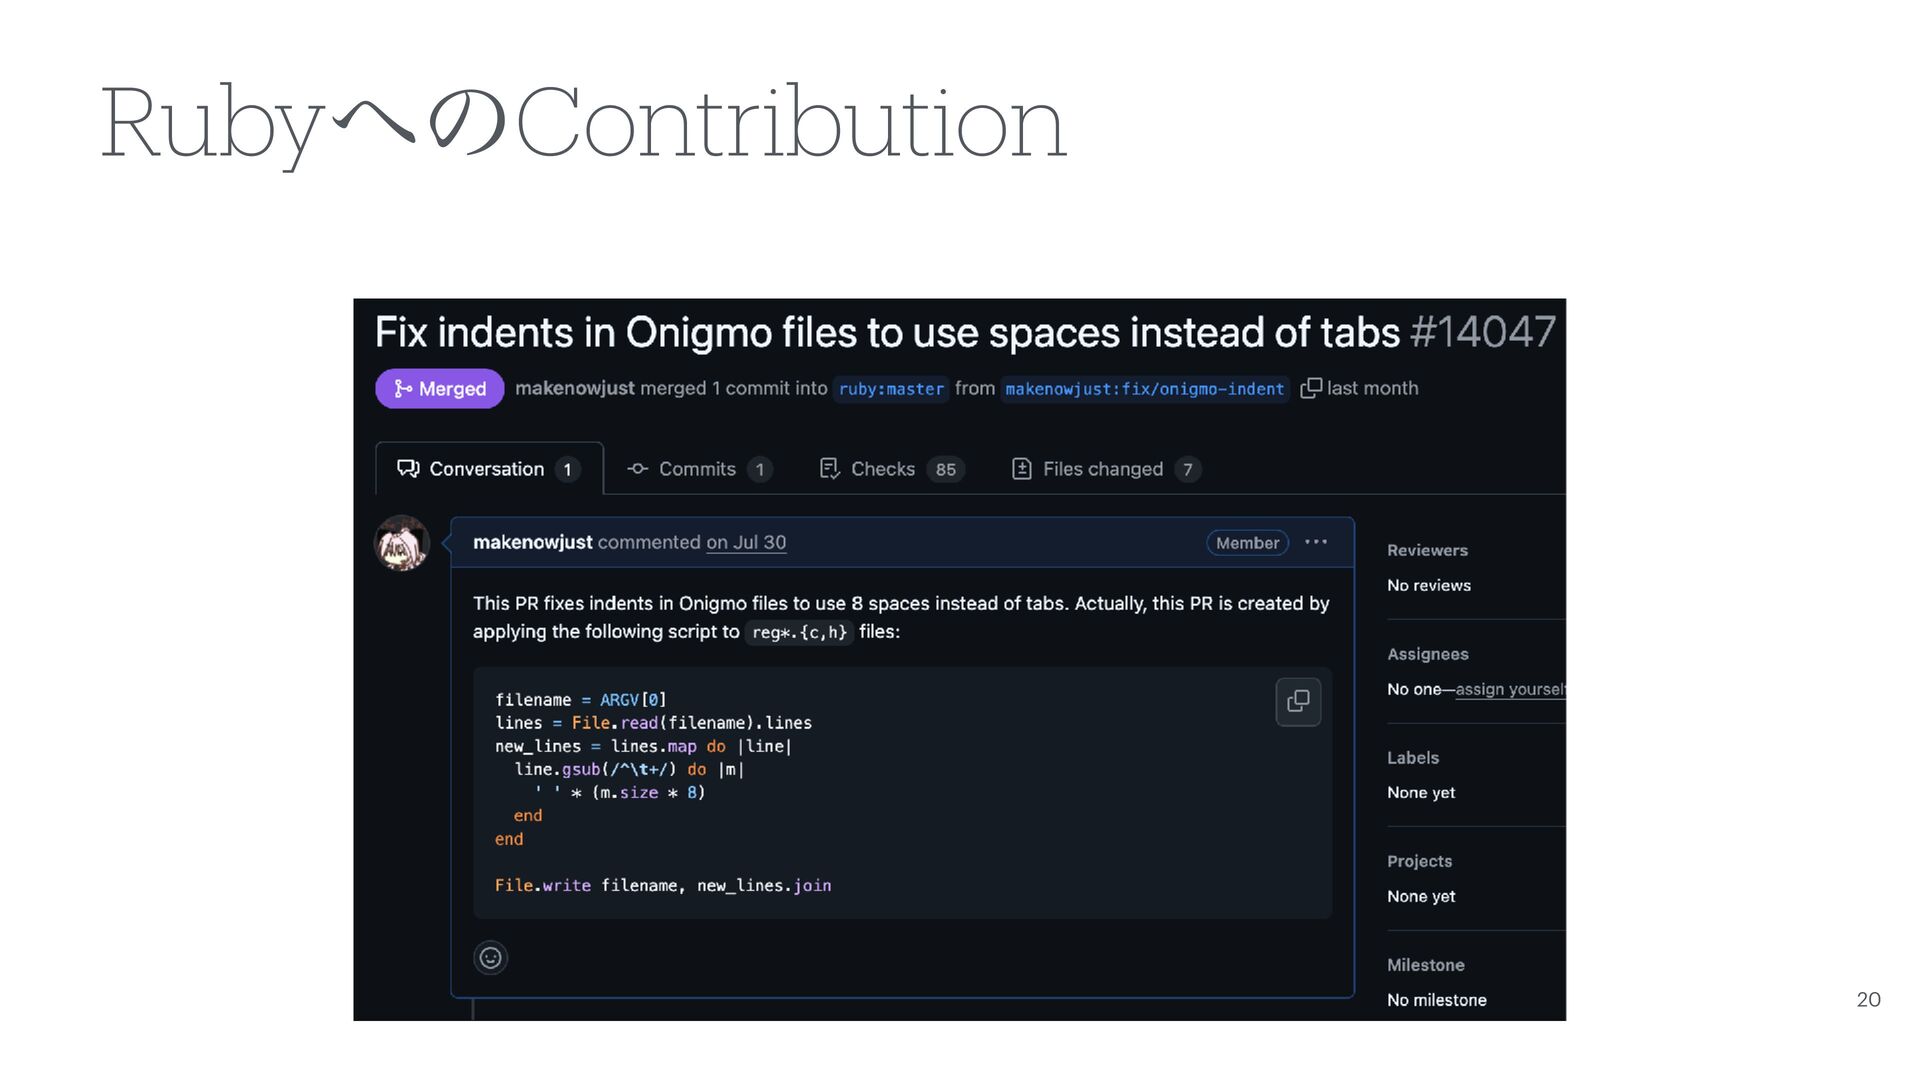Copy the code block with the copy icon
The height and width of the screenshot is (1080, 1920).
click(x=1298, y=701)
